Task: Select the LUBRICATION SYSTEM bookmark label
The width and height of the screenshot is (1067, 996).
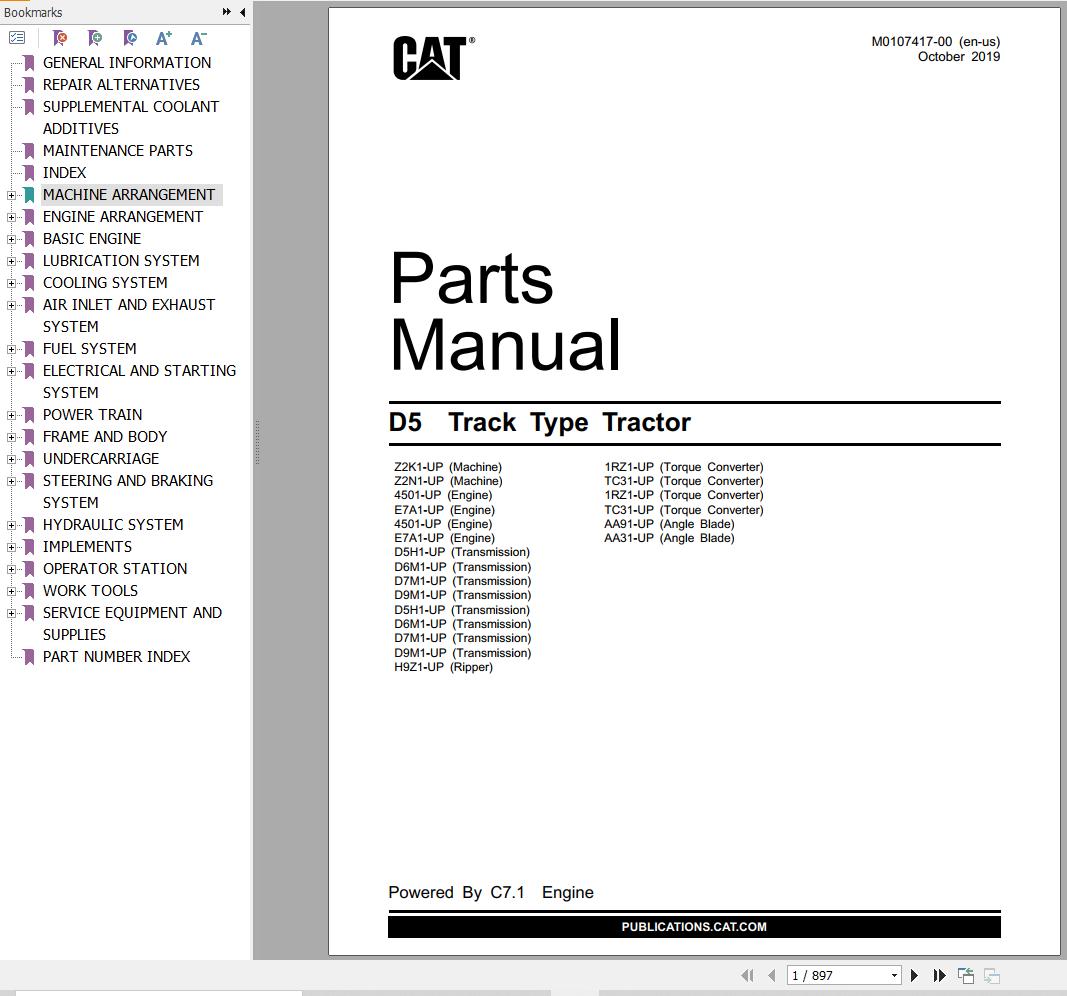Action: [x=121, y=261]
